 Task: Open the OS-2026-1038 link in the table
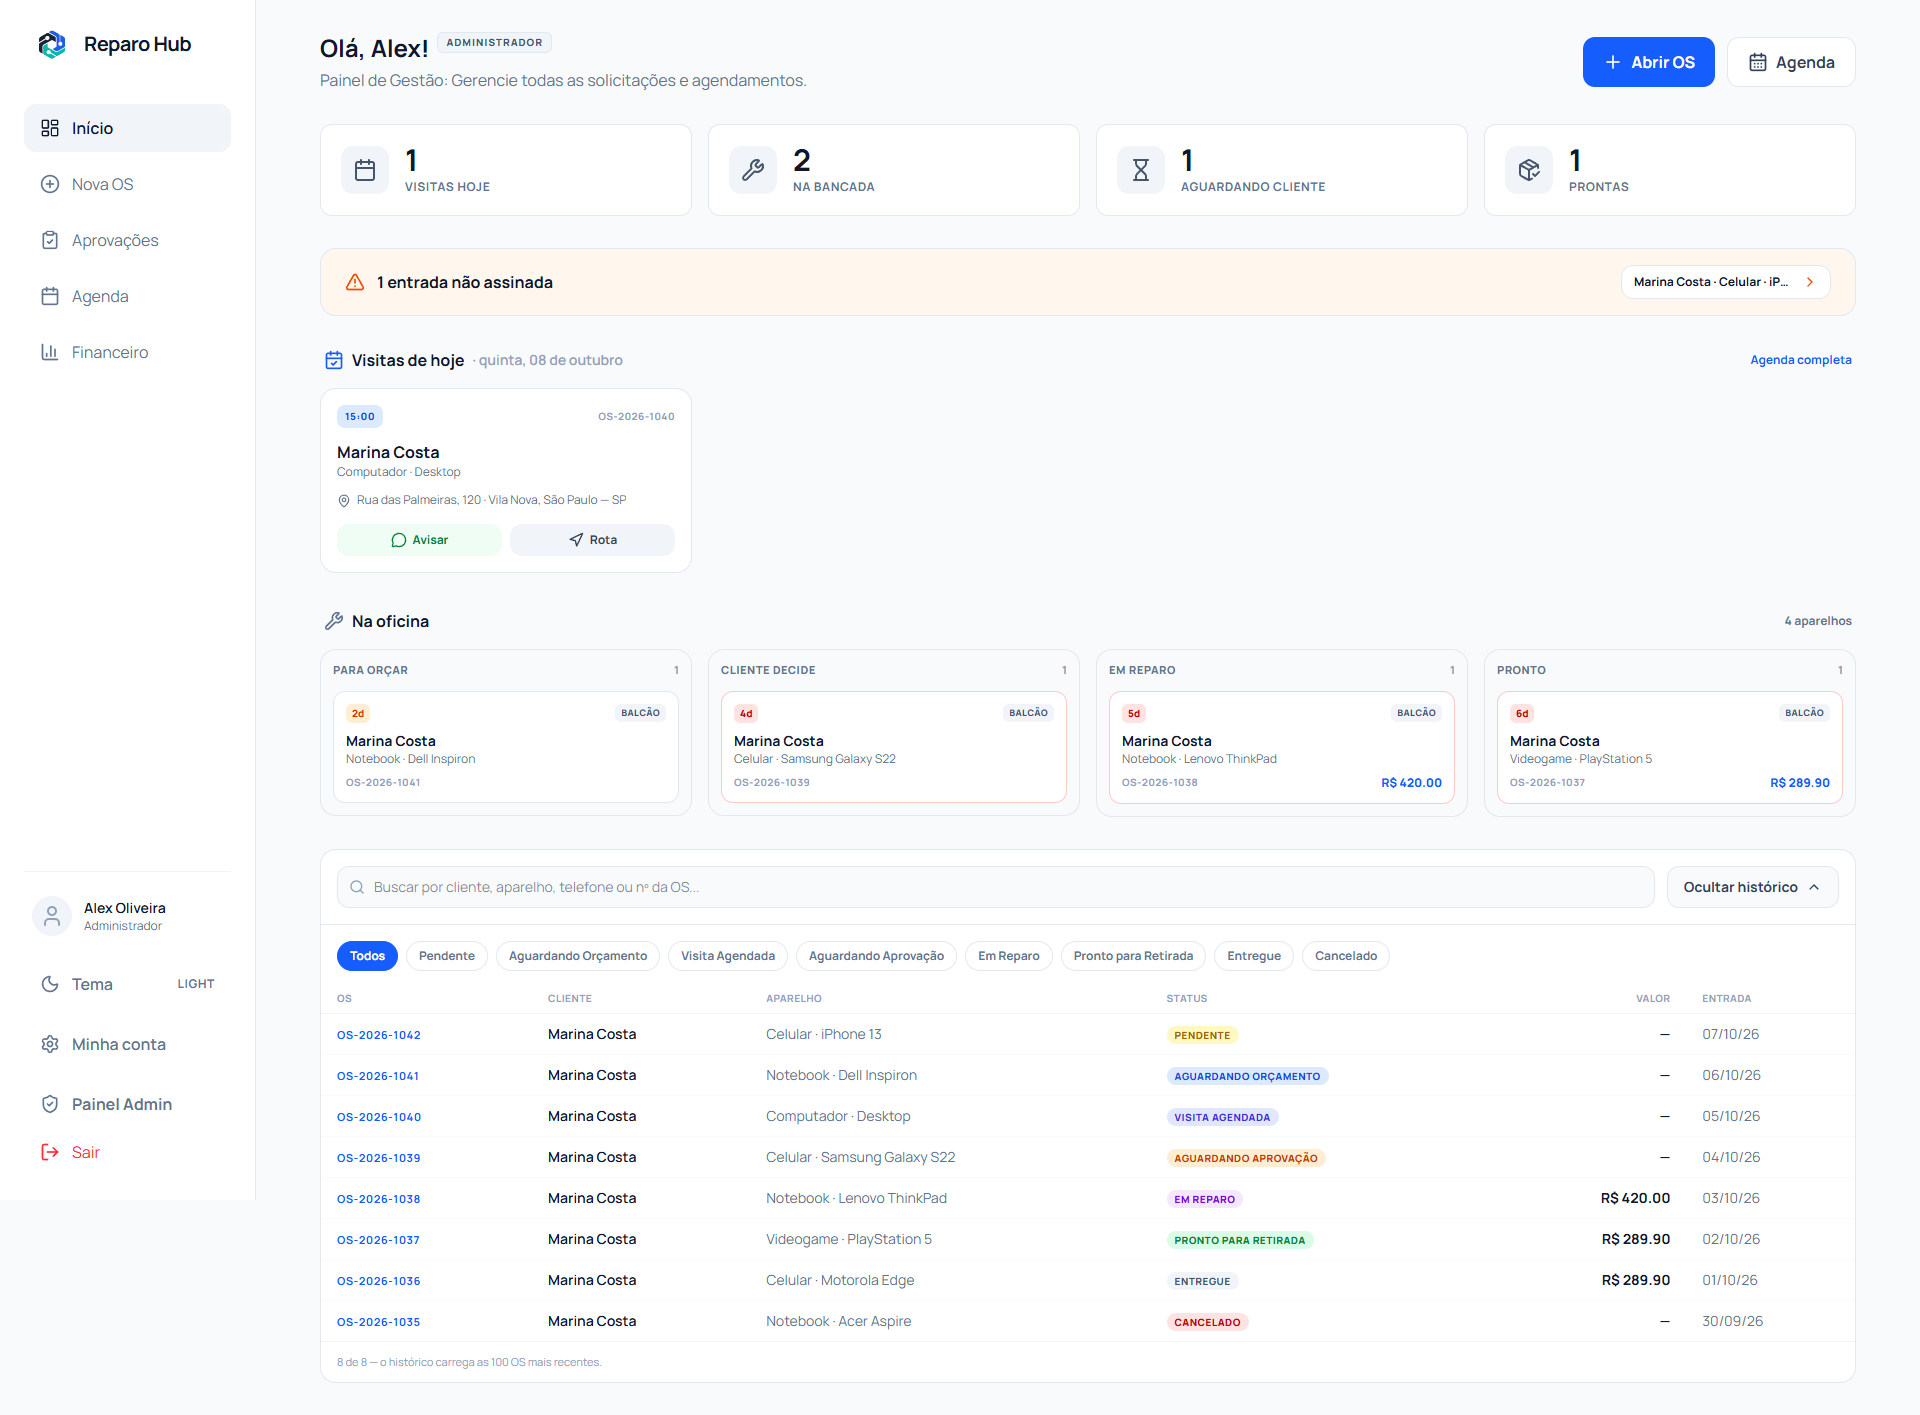379,1199
